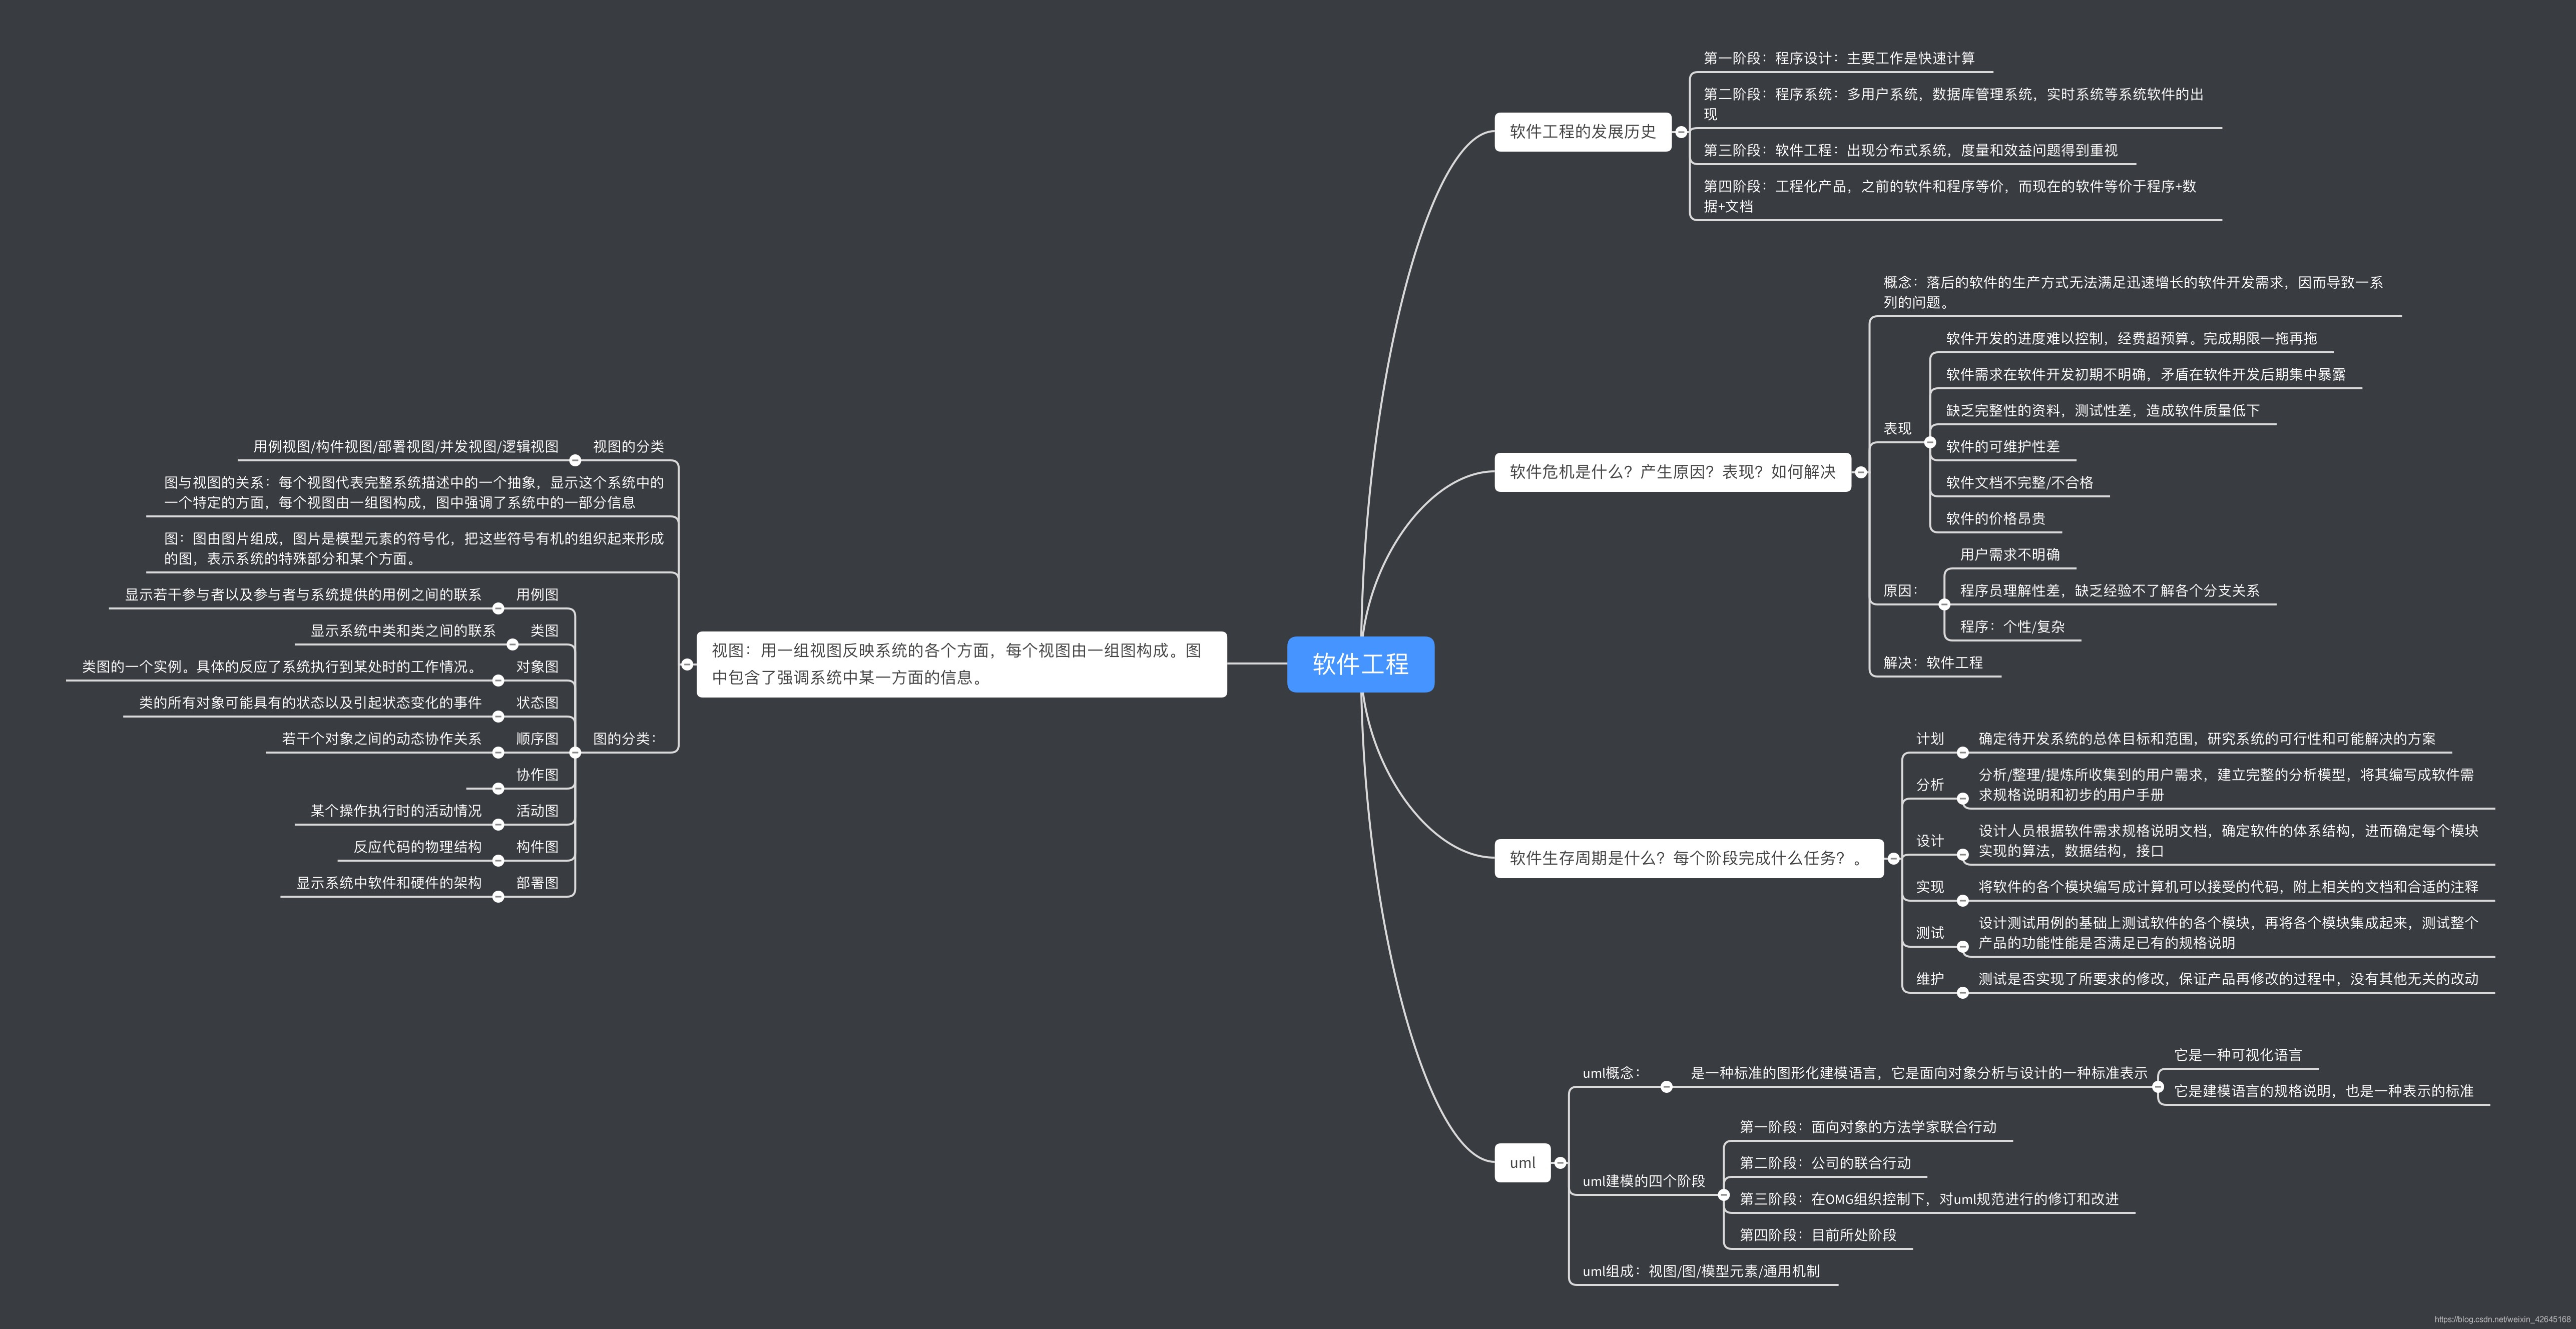Viewport: 2576px width, 1329px height.
Task: Select 用例视图/构件视图/部署视图/并发视图/逻辑视图 node
Action: point(405,446)
